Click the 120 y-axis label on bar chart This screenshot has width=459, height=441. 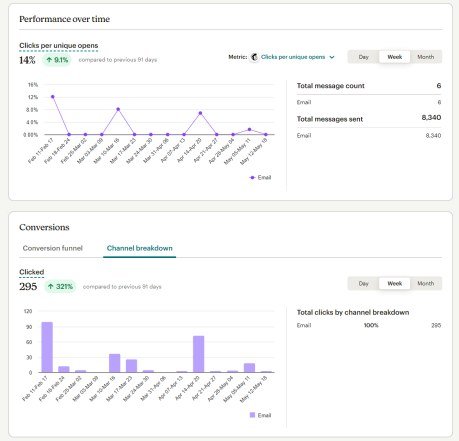pos(28,311)
